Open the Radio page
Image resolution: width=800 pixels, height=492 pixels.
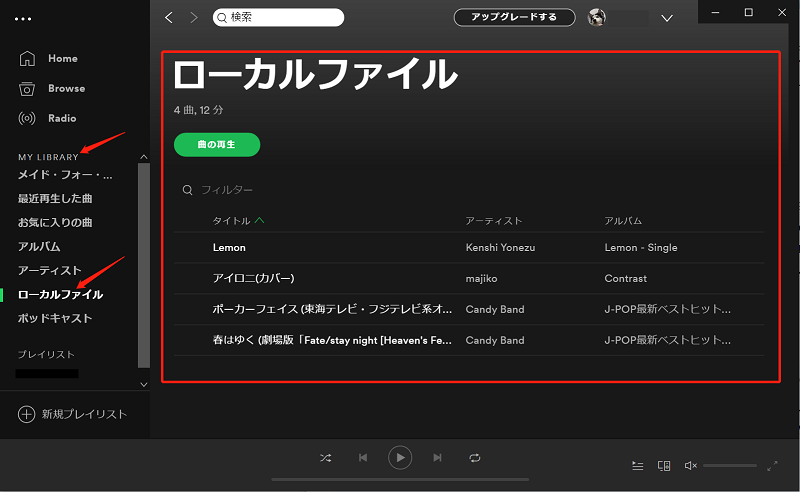point(62,118)
